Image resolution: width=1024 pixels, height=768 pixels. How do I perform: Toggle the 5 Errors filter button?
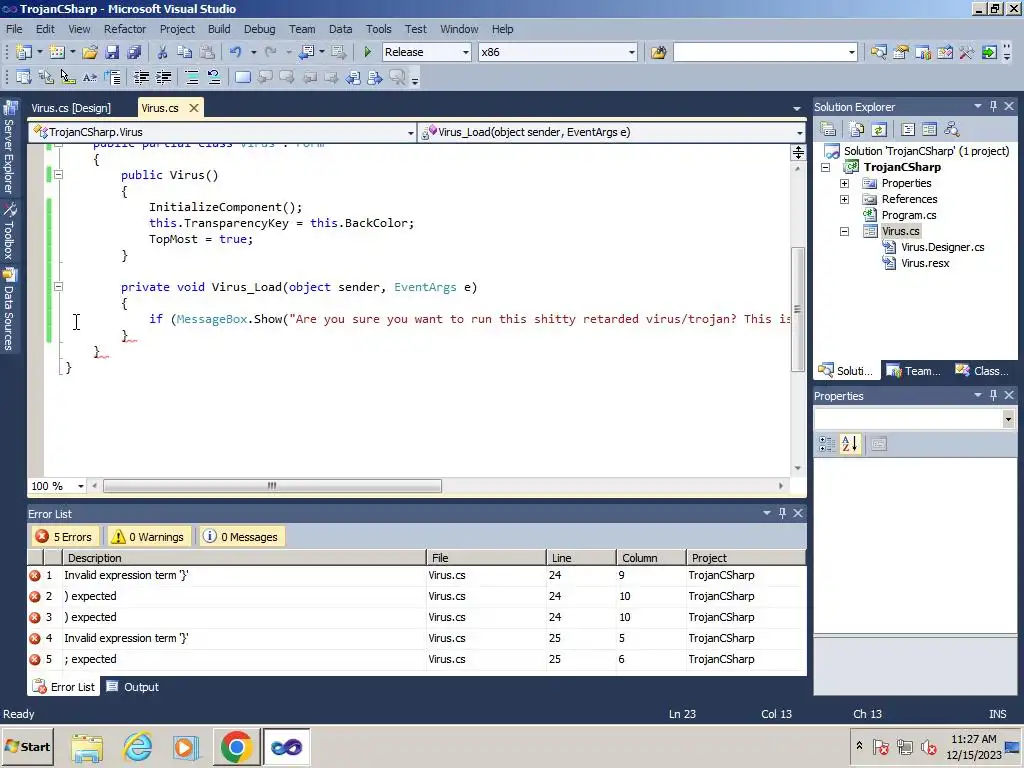click(x=65, y=537)
